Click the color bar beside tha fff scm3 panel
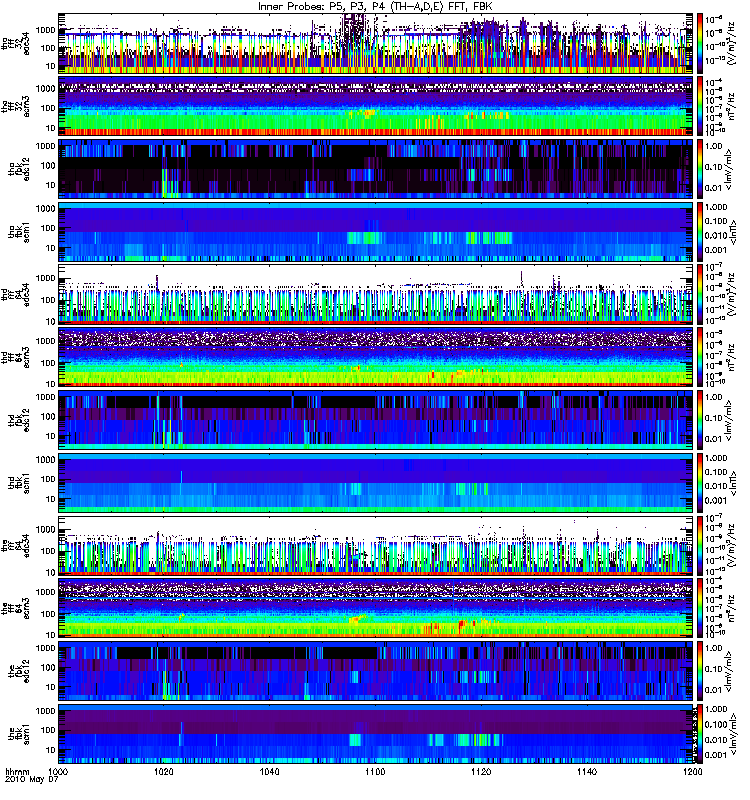The height and width of the screenshot is (800, 750). pos(700,106)
